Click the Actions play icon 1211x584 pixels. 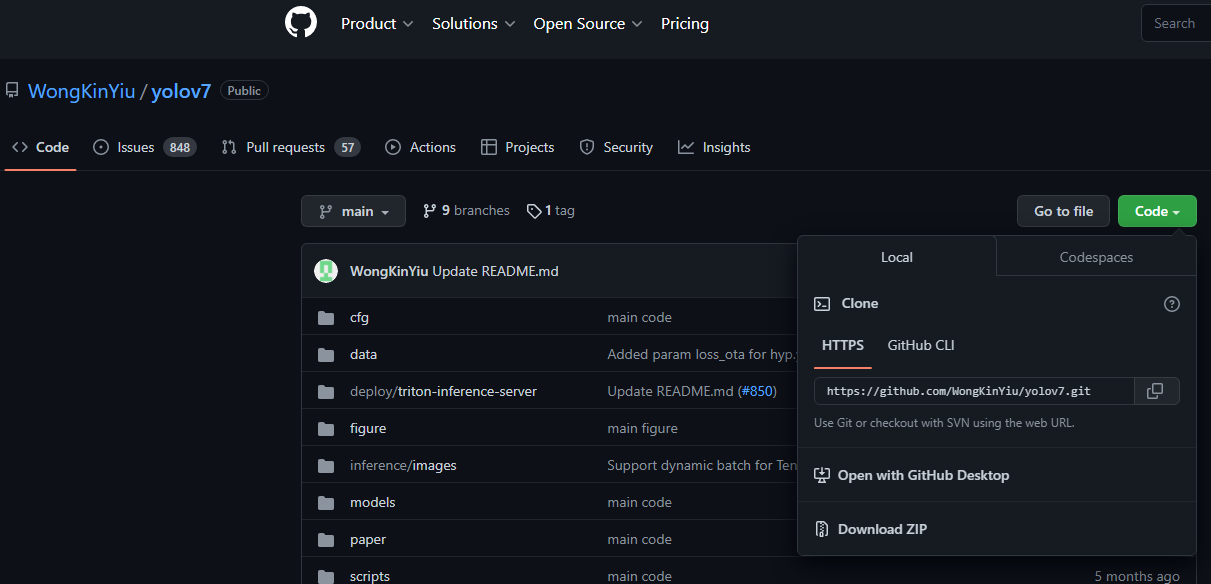click(x=393, y=147)
